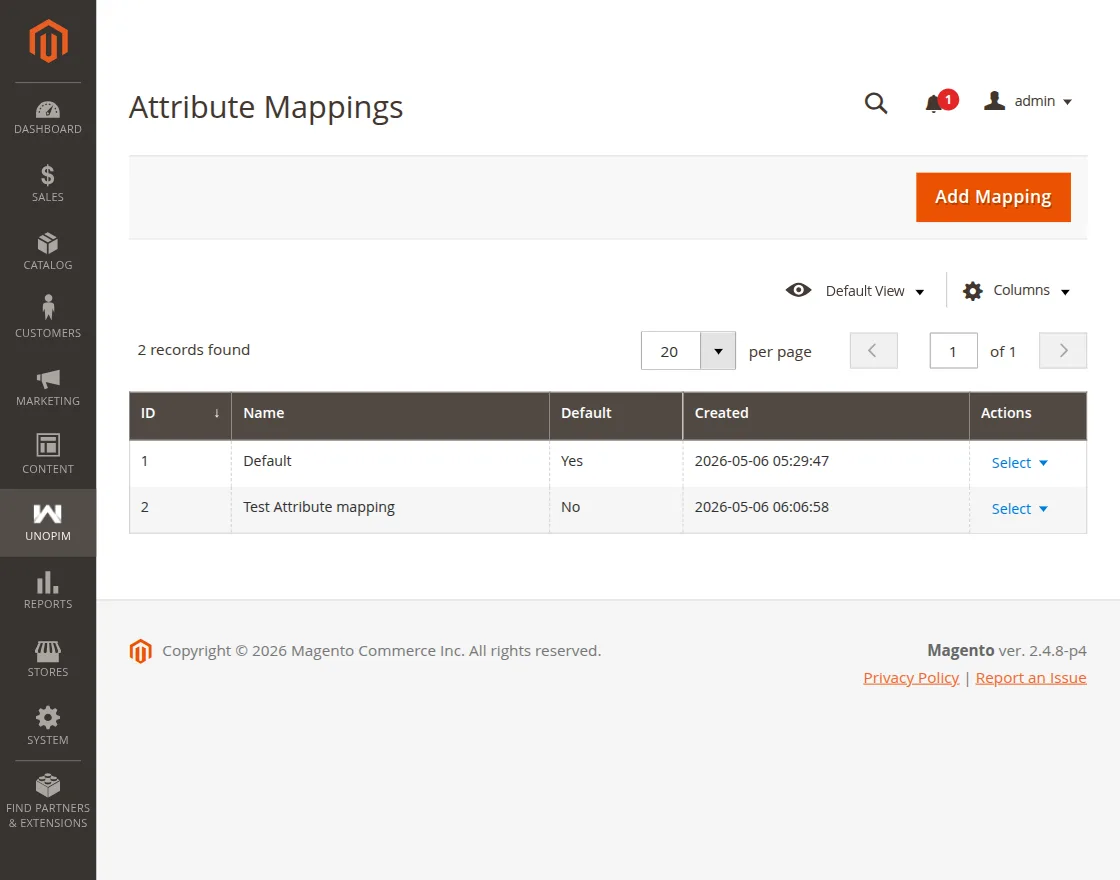This screenshot has height=880, width=1120.
Task: Open the Sales sidebar menu
Action: click(x=48, y=183)
